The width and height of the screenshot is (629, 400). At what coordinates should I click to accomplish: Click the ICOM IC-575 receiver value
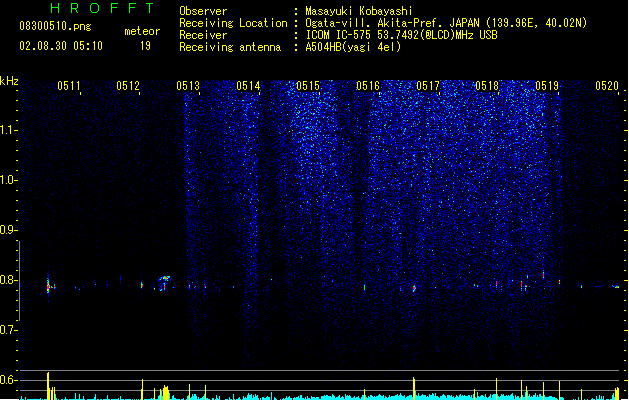(402, 35)
